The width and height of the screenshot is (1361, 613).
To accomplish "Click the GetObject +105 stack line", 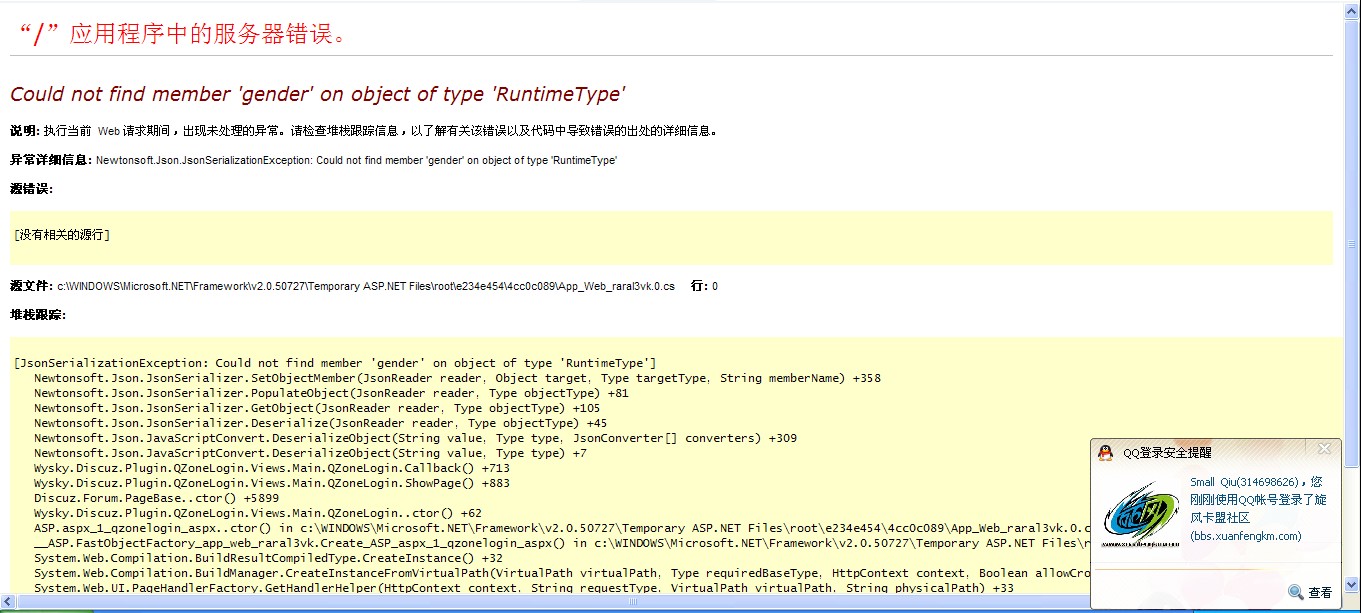I will 317,408.
